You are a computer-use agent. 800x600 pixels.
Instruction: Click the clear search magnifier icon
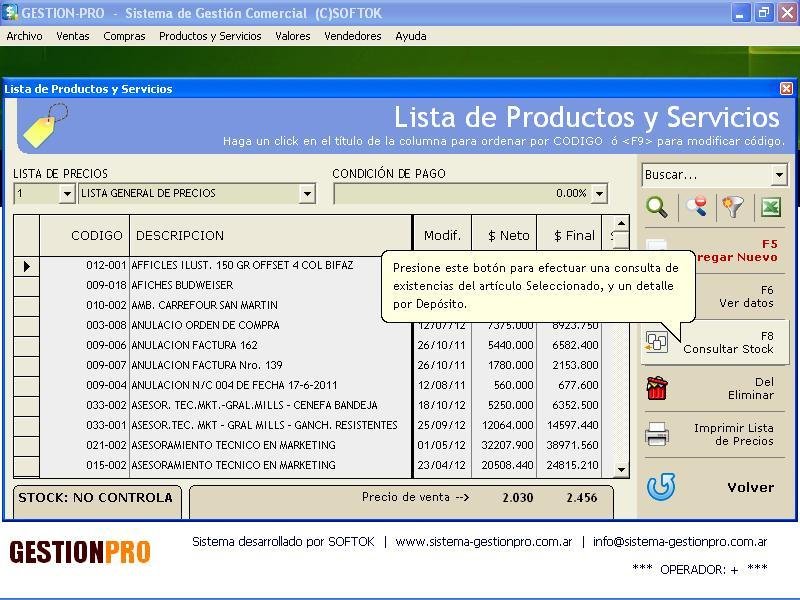pos(696,207)
